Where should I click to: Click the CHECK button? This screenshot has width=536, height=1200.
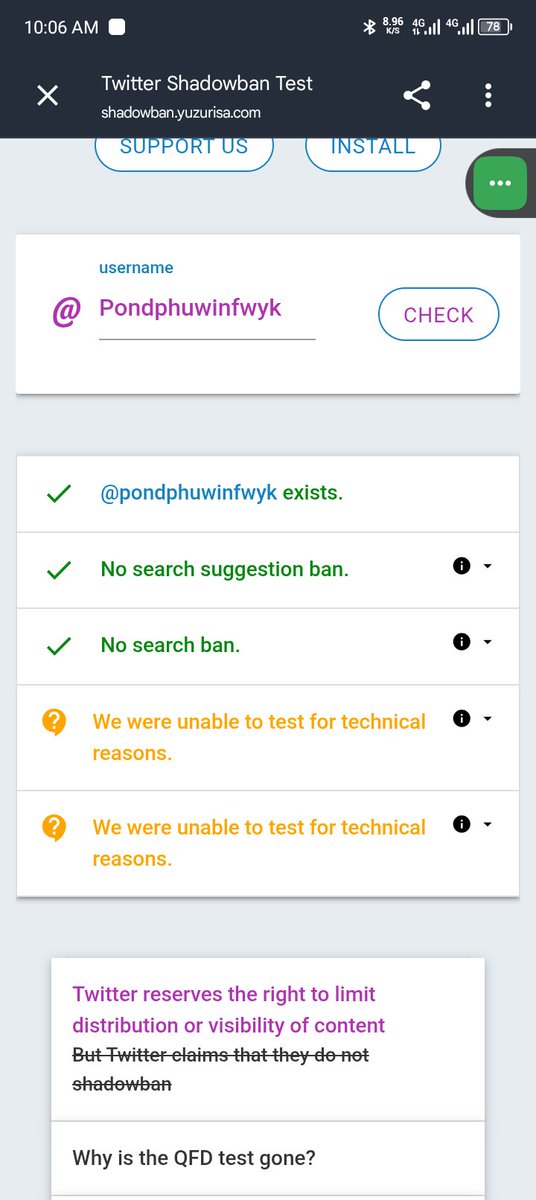point(438,315)
